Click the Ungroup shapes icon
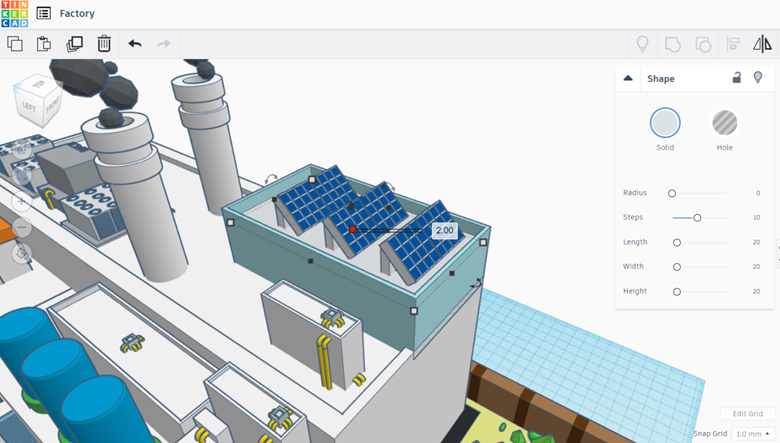This screenshot has width=780, height=443. click(x=702, y=44)
